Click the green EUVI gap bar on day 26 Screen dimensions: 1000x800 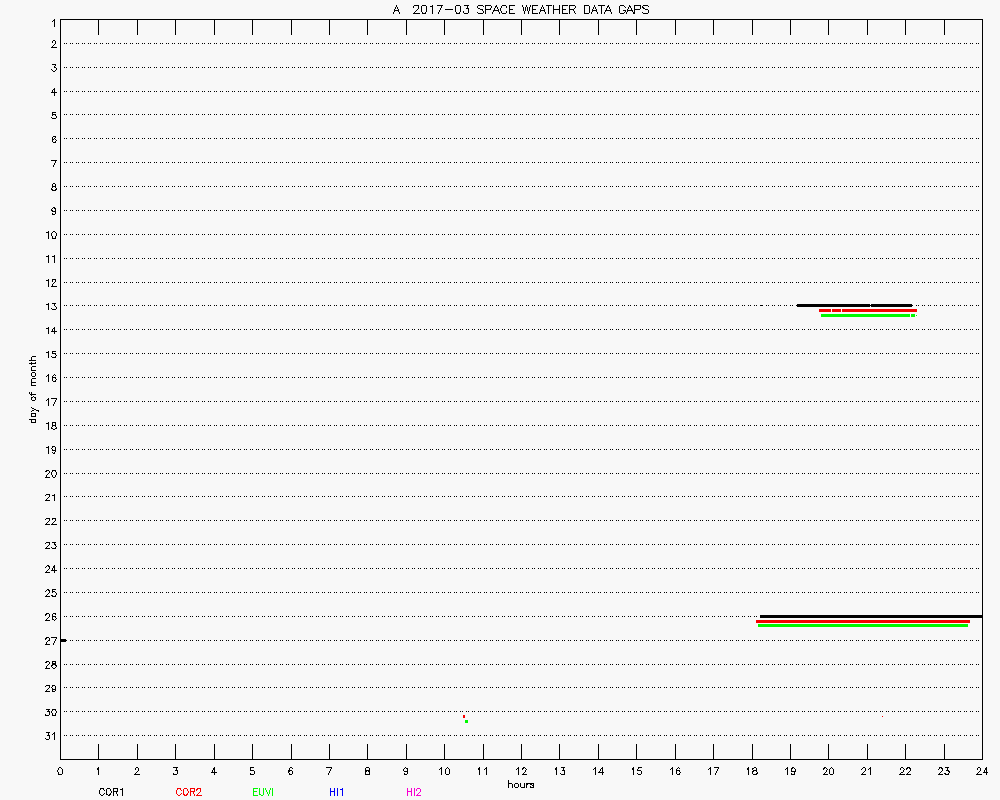click(862, 626)
